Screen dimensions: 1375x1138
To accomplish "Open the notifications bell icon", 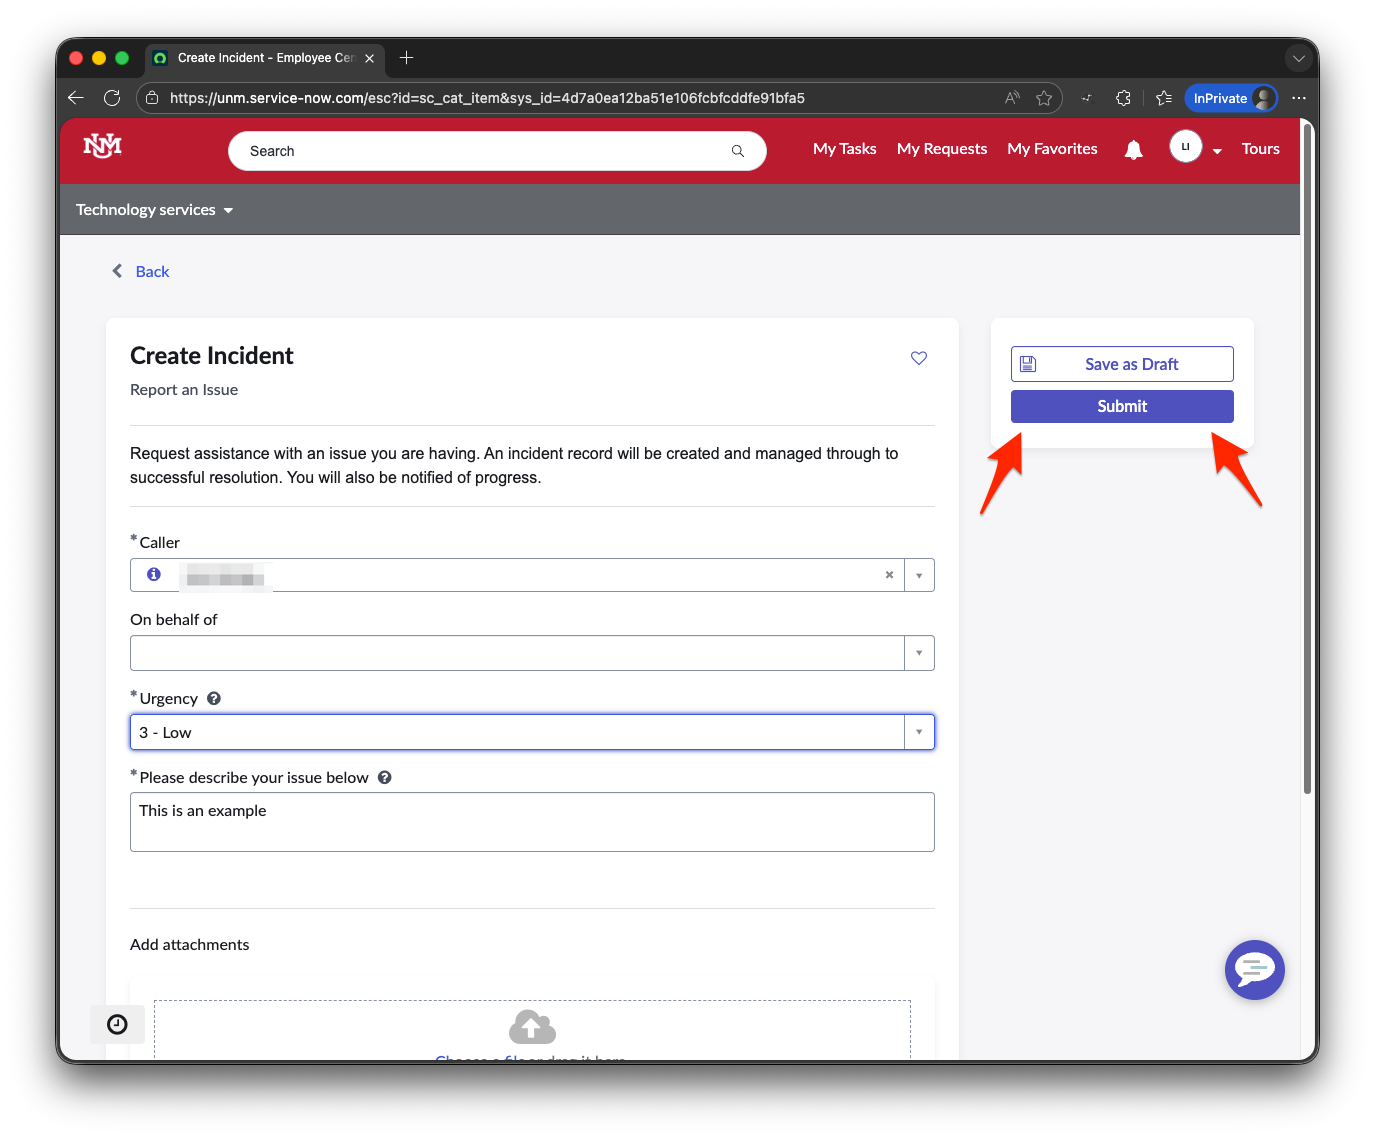I will pos(1133,149).
